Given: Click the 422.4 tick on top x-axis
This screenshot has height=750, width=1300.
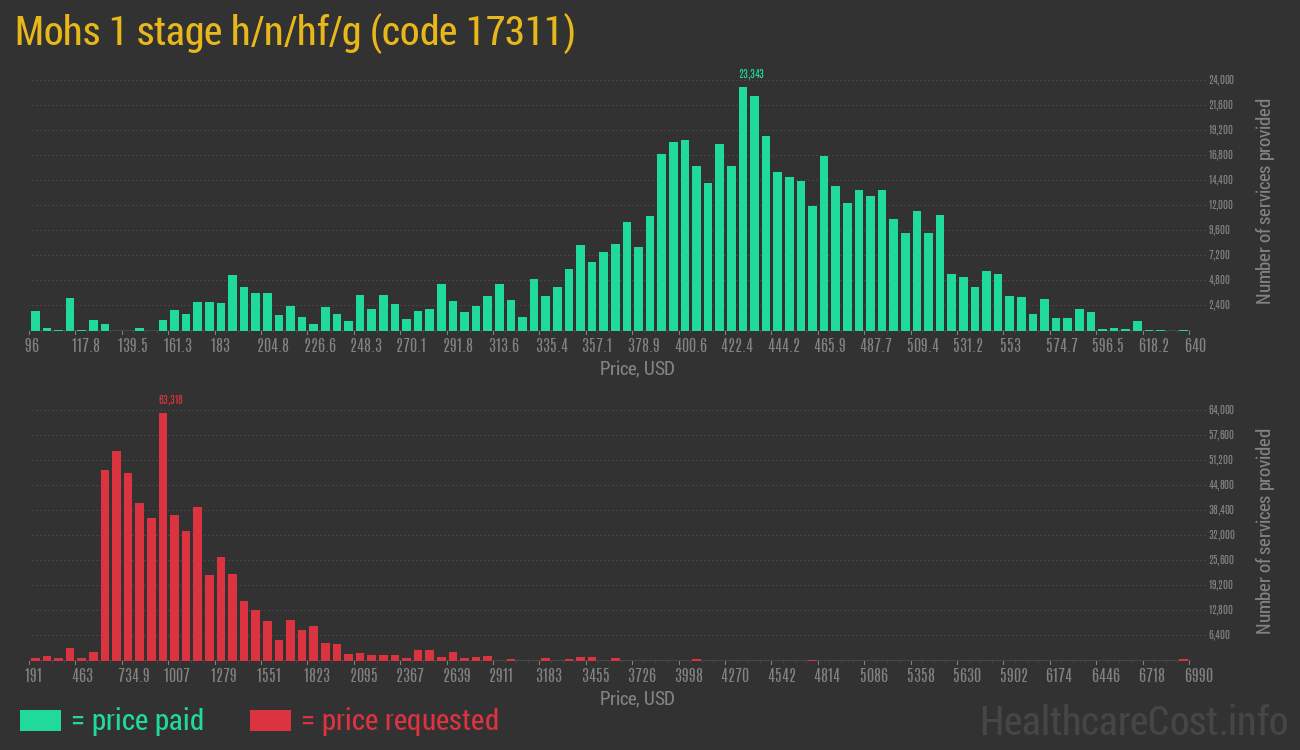Looking at the screenshot, I should click(738, 346).
